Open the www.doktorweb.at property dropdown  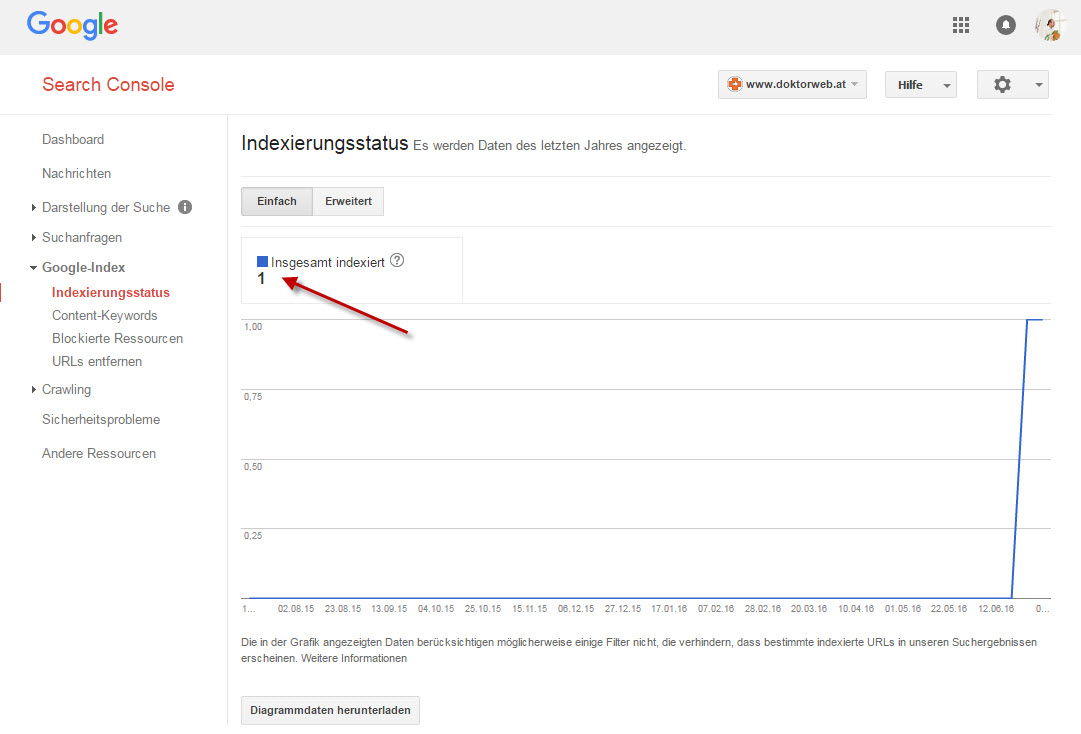click(x=792, y=84)
